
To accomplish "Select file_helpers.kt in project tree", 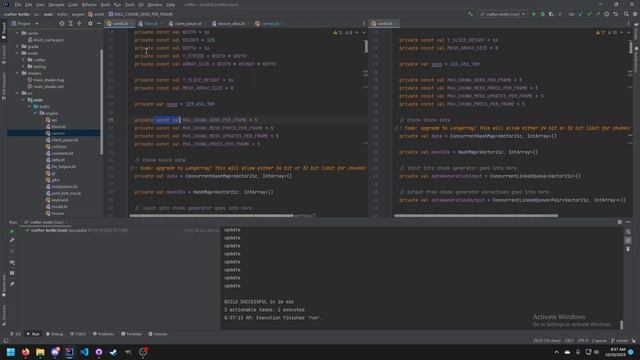I will point(61,166).
